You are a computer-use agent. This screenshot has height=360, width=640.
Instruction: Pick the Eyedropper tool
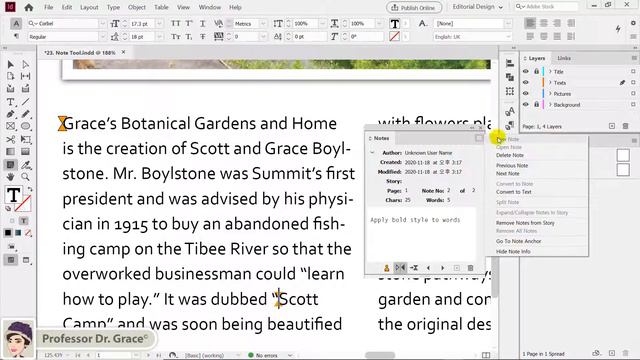pos(25,165)
